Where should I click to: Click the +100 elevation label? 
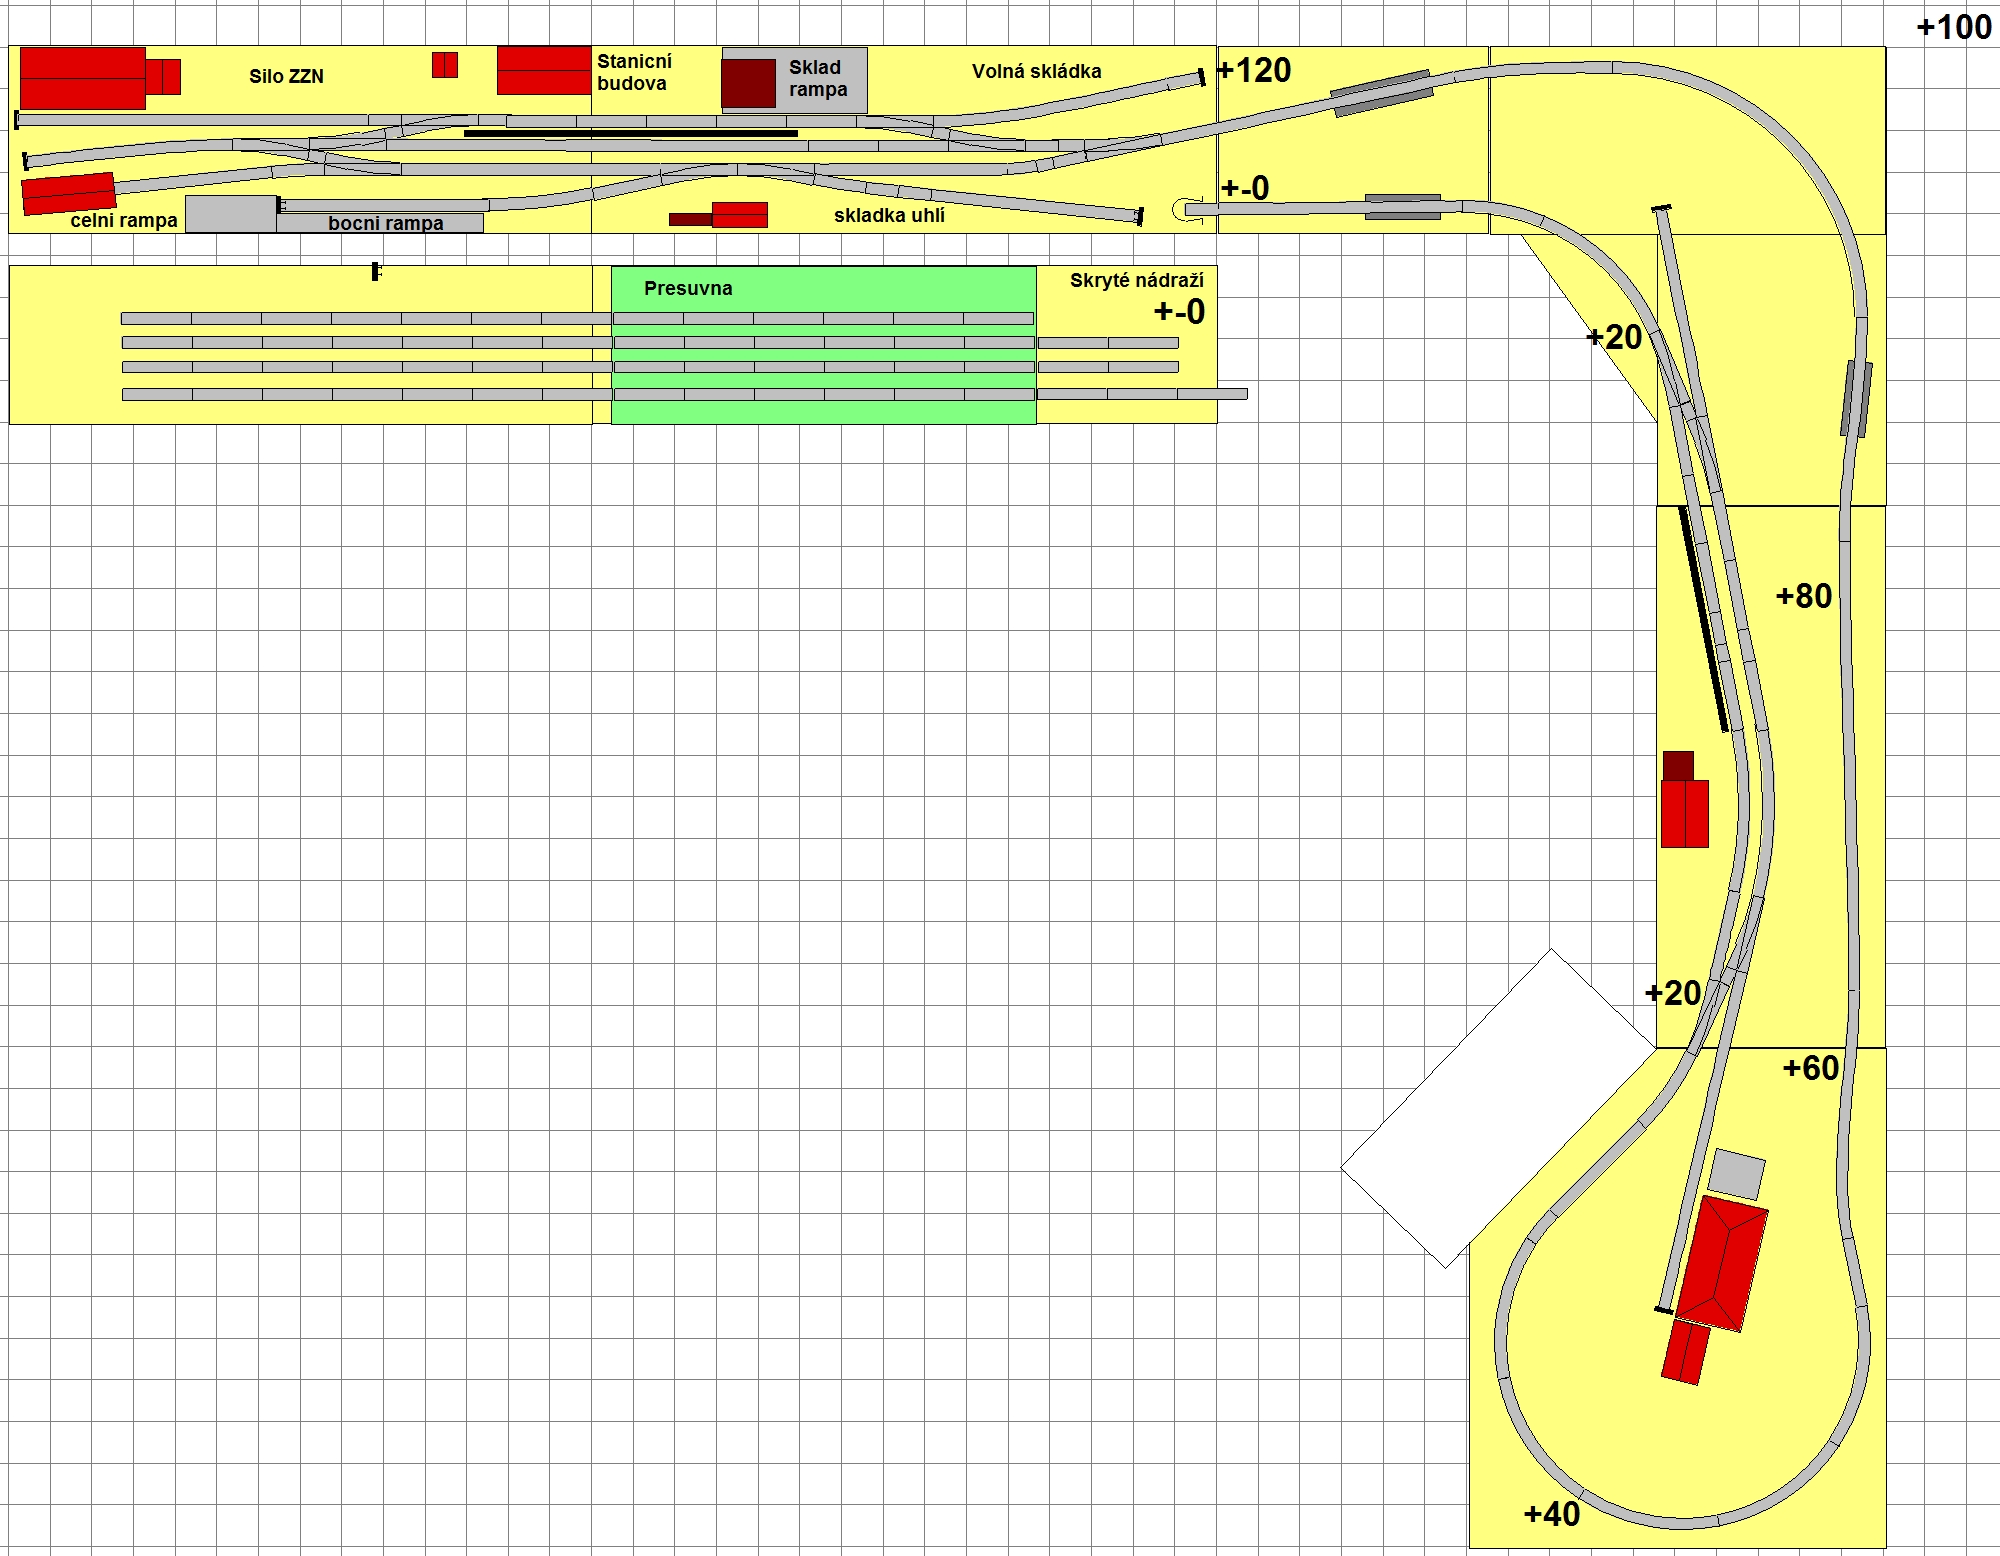(x=1953, y=27)
